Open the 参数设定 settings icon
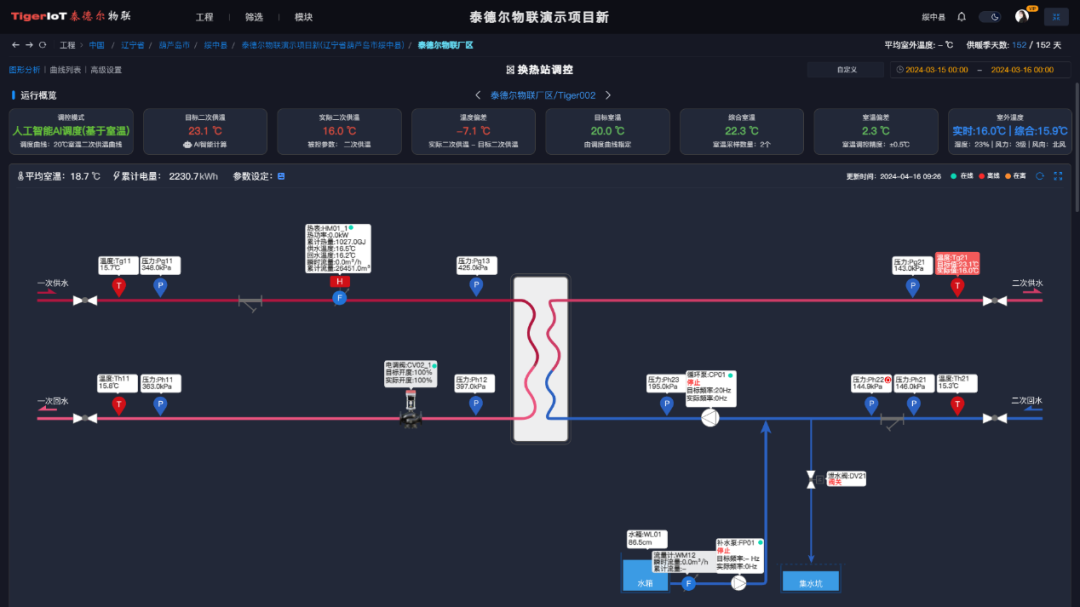 pyautogui.click(x=281, y=177)
